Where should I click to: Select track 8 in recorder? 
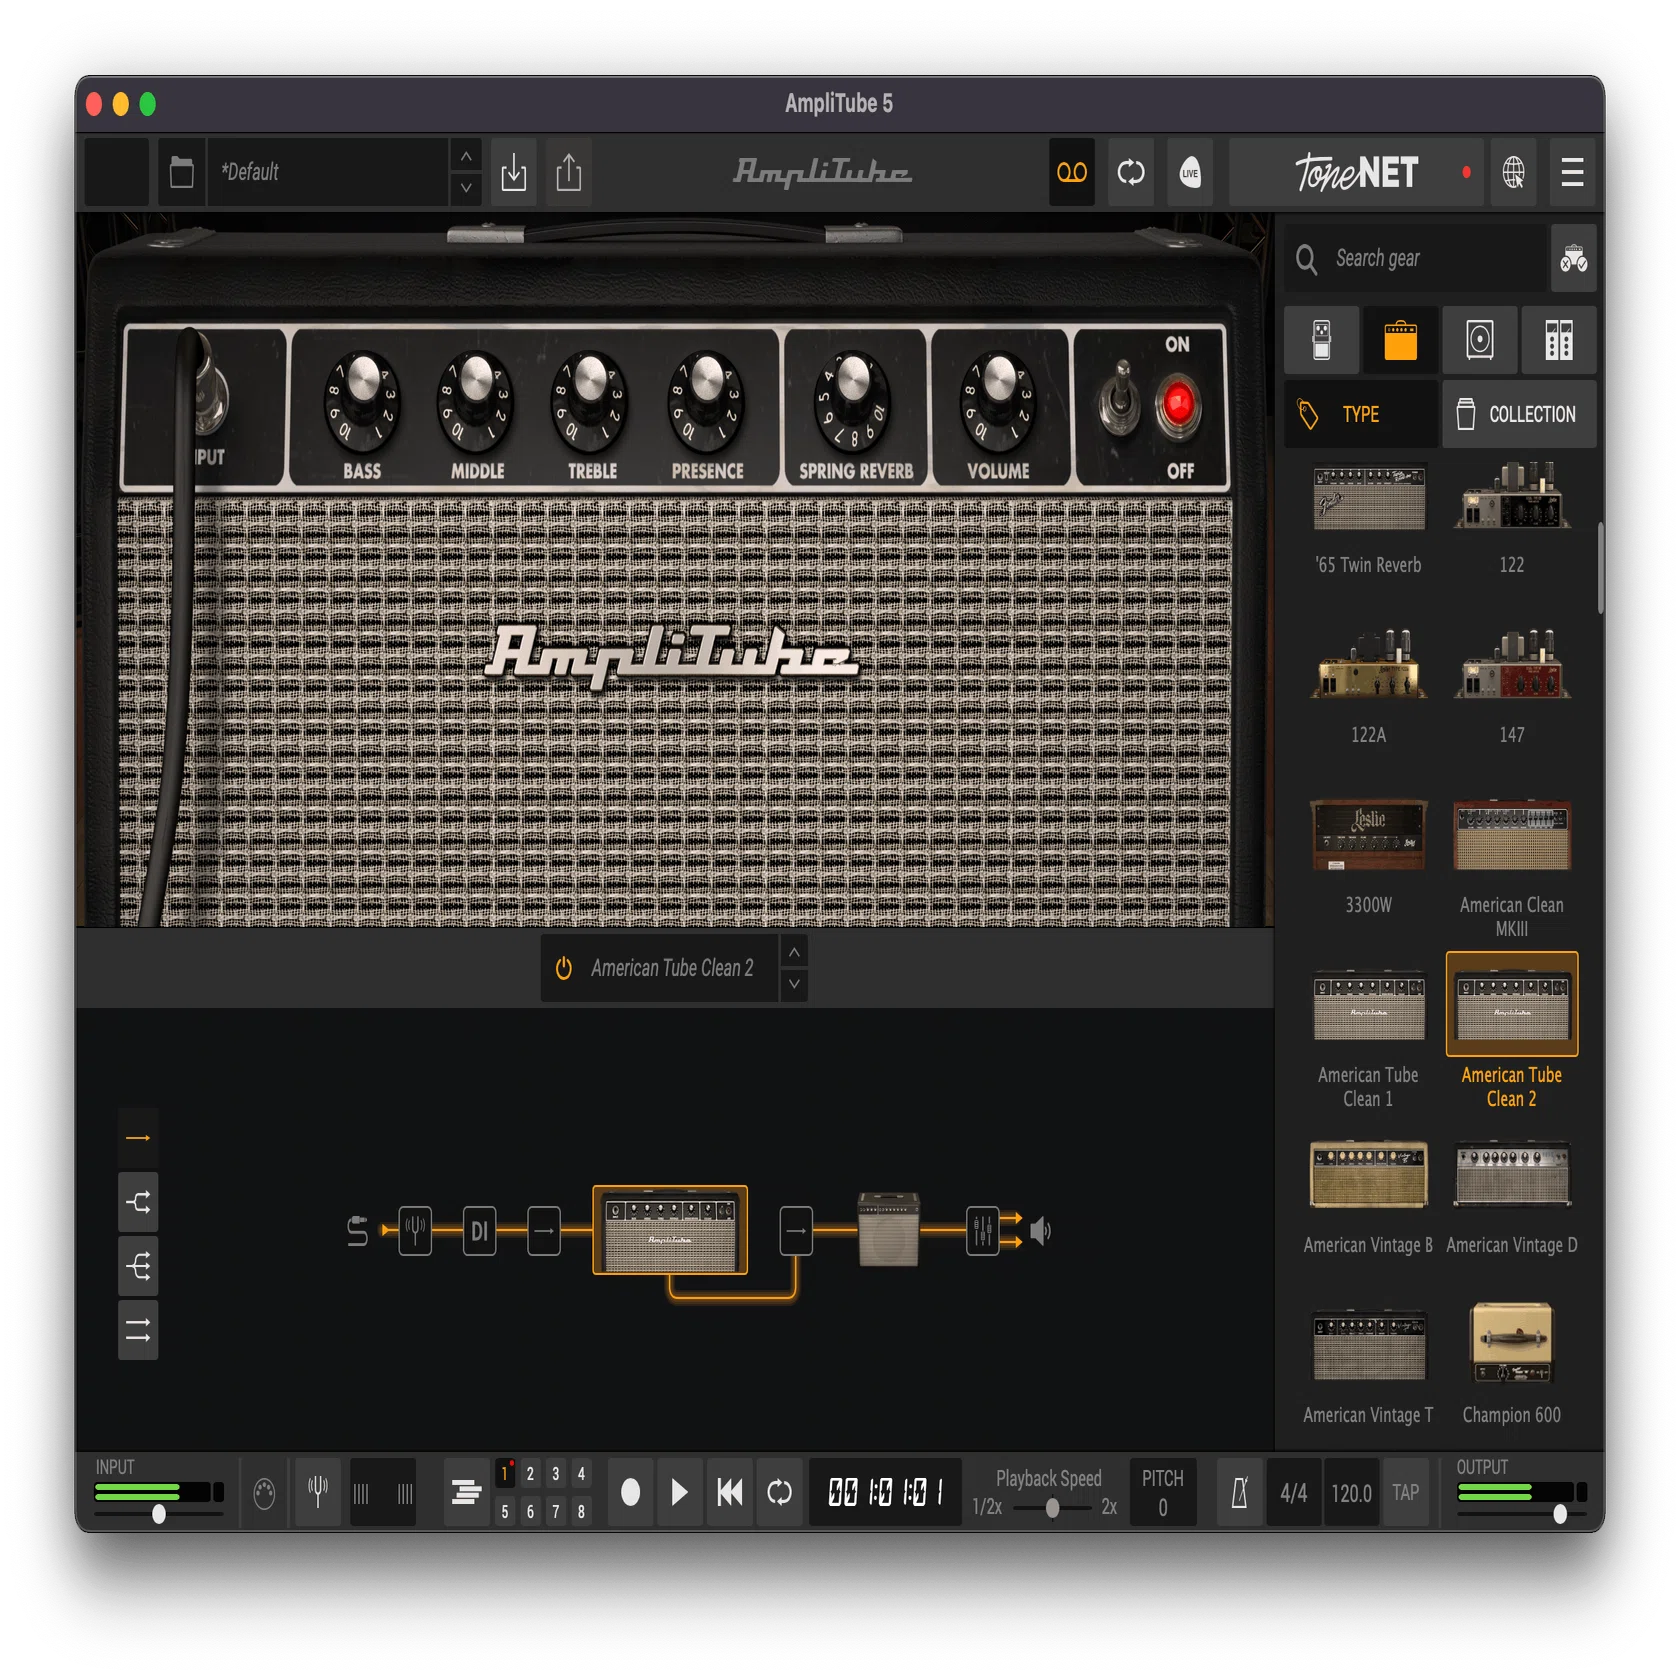coord(581,1511)
